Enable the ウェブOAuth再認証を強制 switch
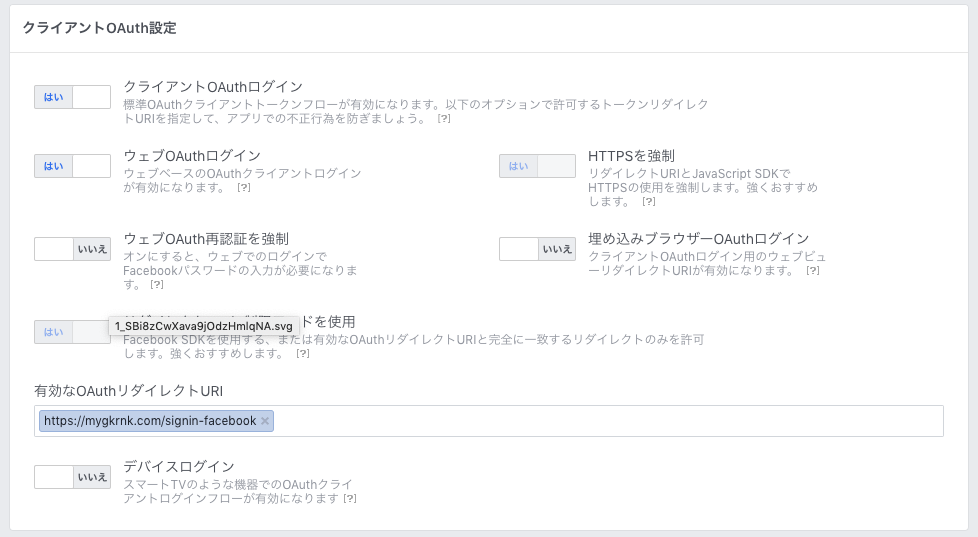978x537 pixels. (x=72, y=249)
